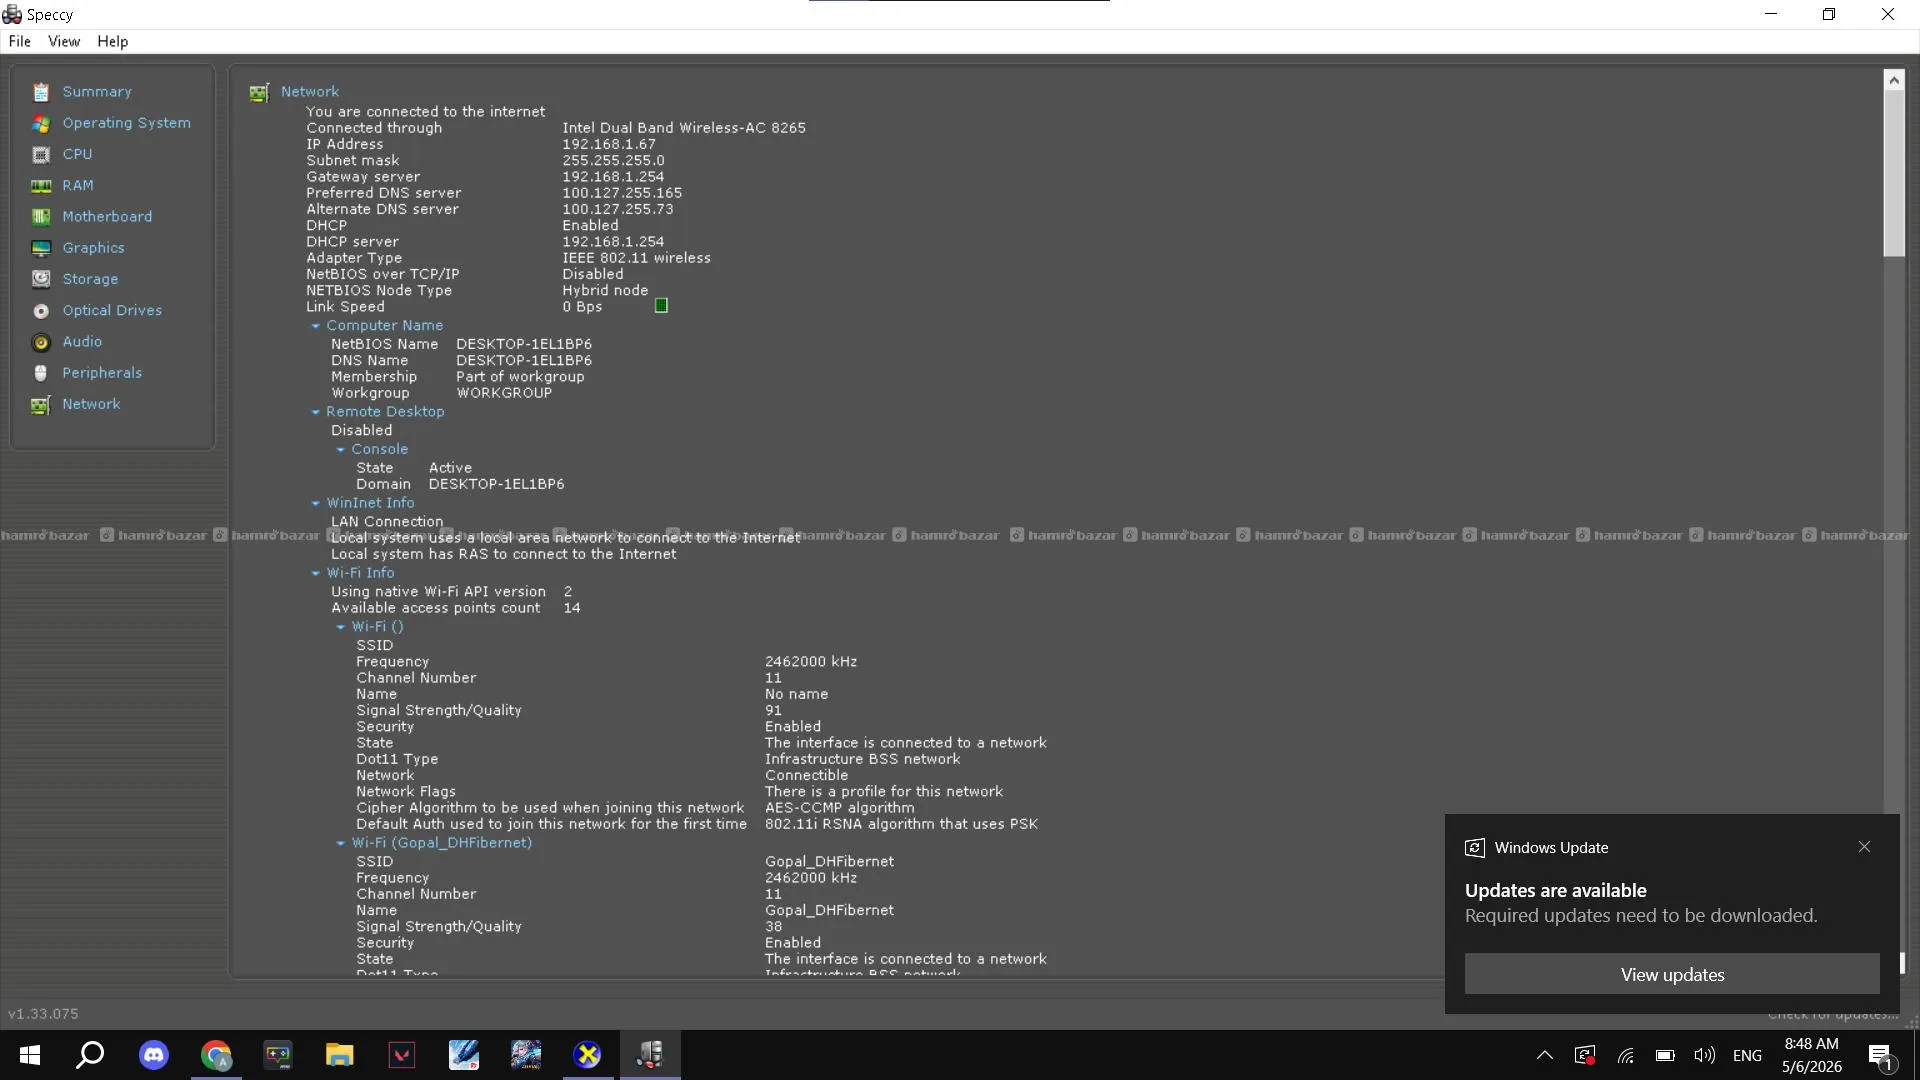Click the 802.11i RSNA algorithm value
Image resolution: width=1920 pixels, height=1080 pixels.
point(902,825)
